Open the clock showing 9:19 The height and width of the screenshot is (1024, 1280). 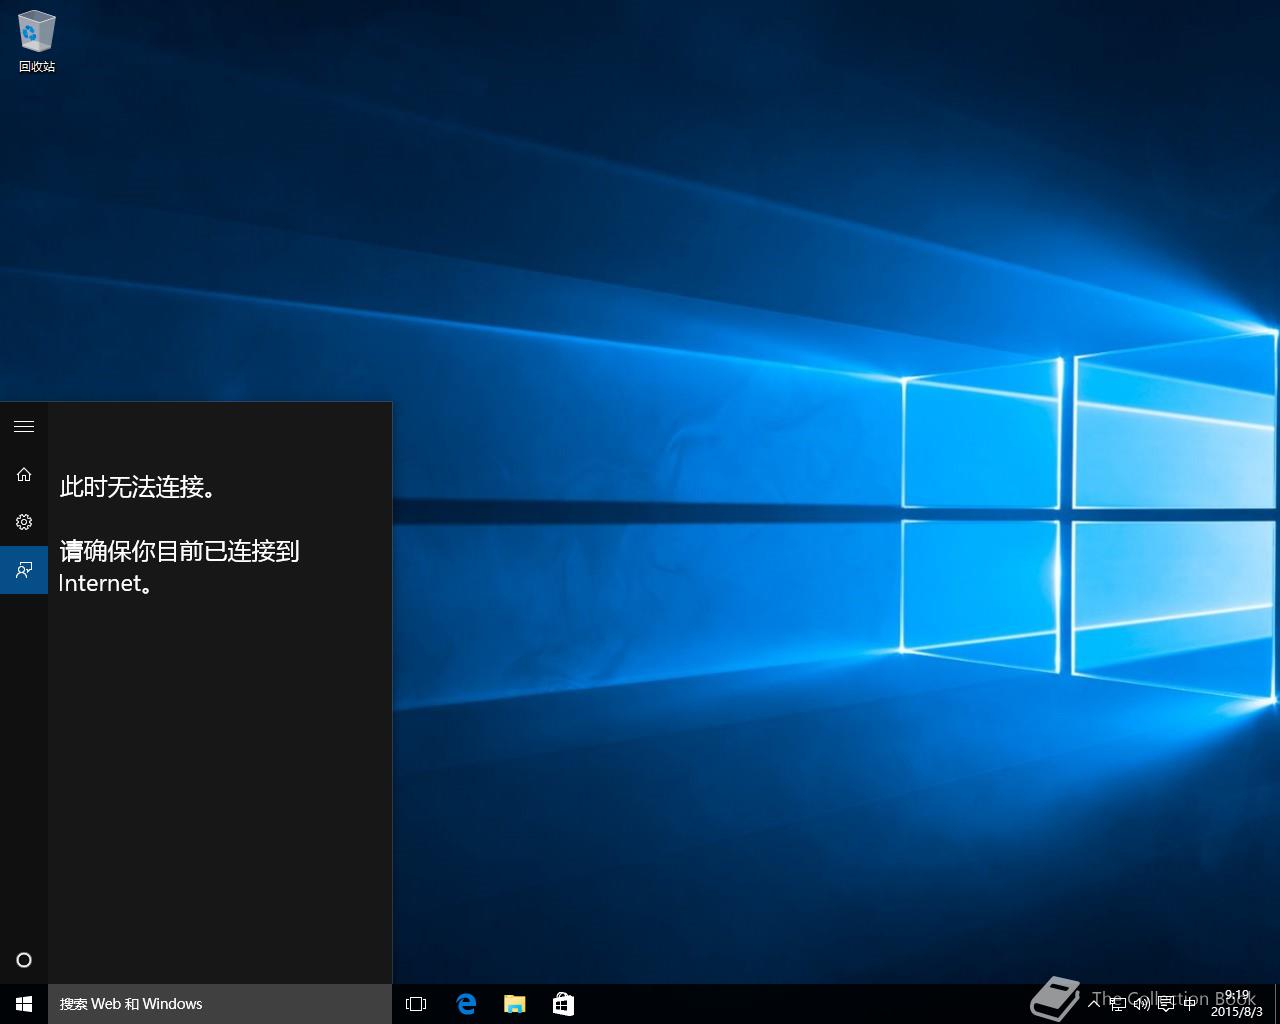(x=1237, y=1004)
